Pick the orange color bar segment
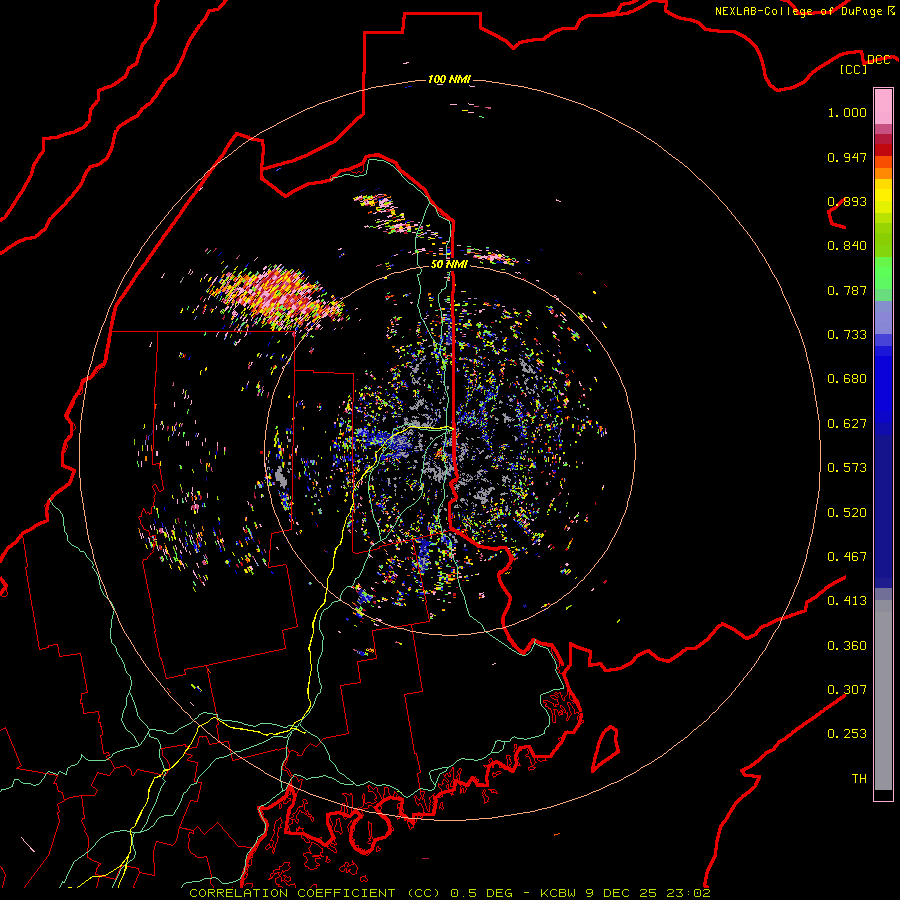900x900 pixels. (x=883, y=173)
